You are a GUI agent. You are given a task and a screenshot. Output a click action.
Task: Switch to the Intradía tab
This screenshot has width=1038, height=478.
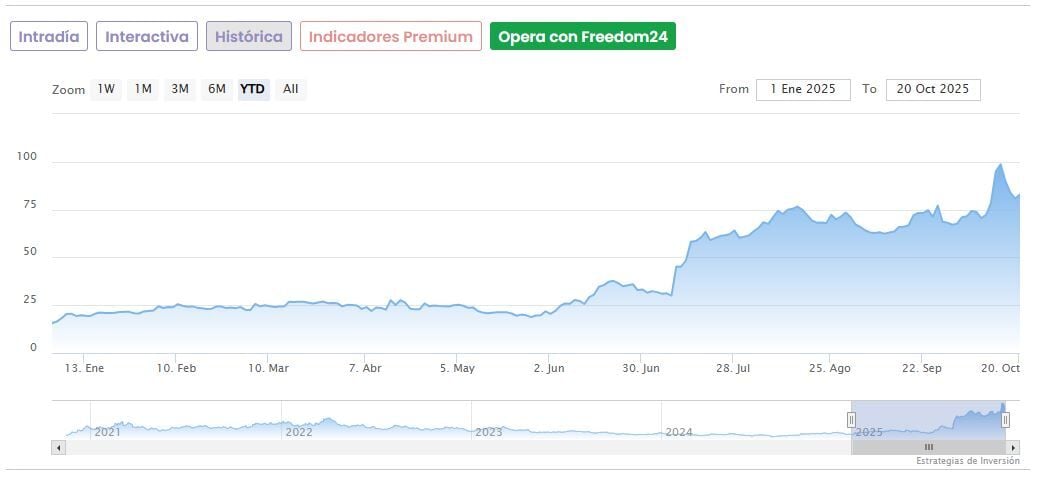tap(49, 37)
